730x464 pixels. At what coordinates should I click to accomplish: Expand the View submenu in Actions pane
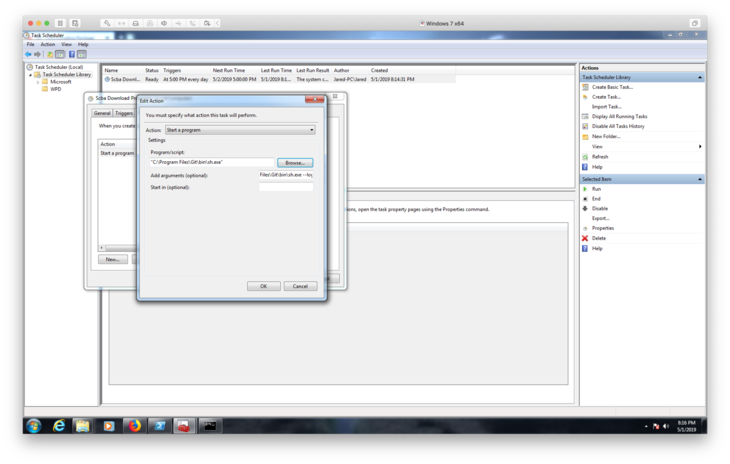click(700, 147)
